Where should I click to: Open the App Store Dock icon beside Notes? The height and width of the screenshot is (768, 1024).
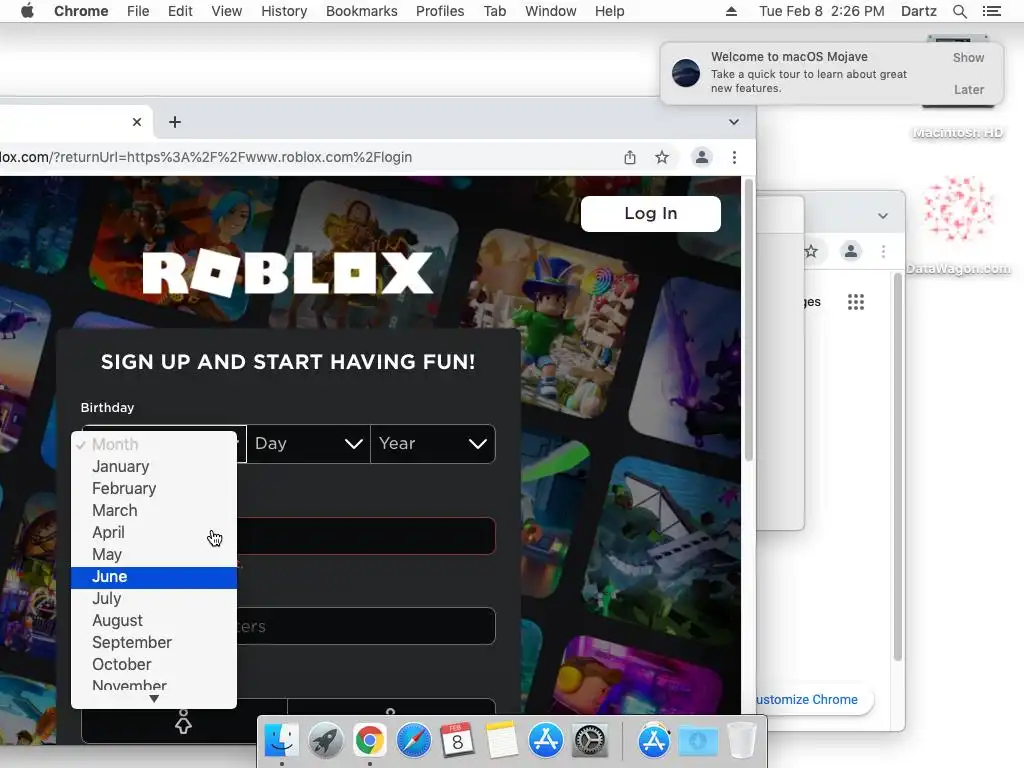(x=545, y=741)
